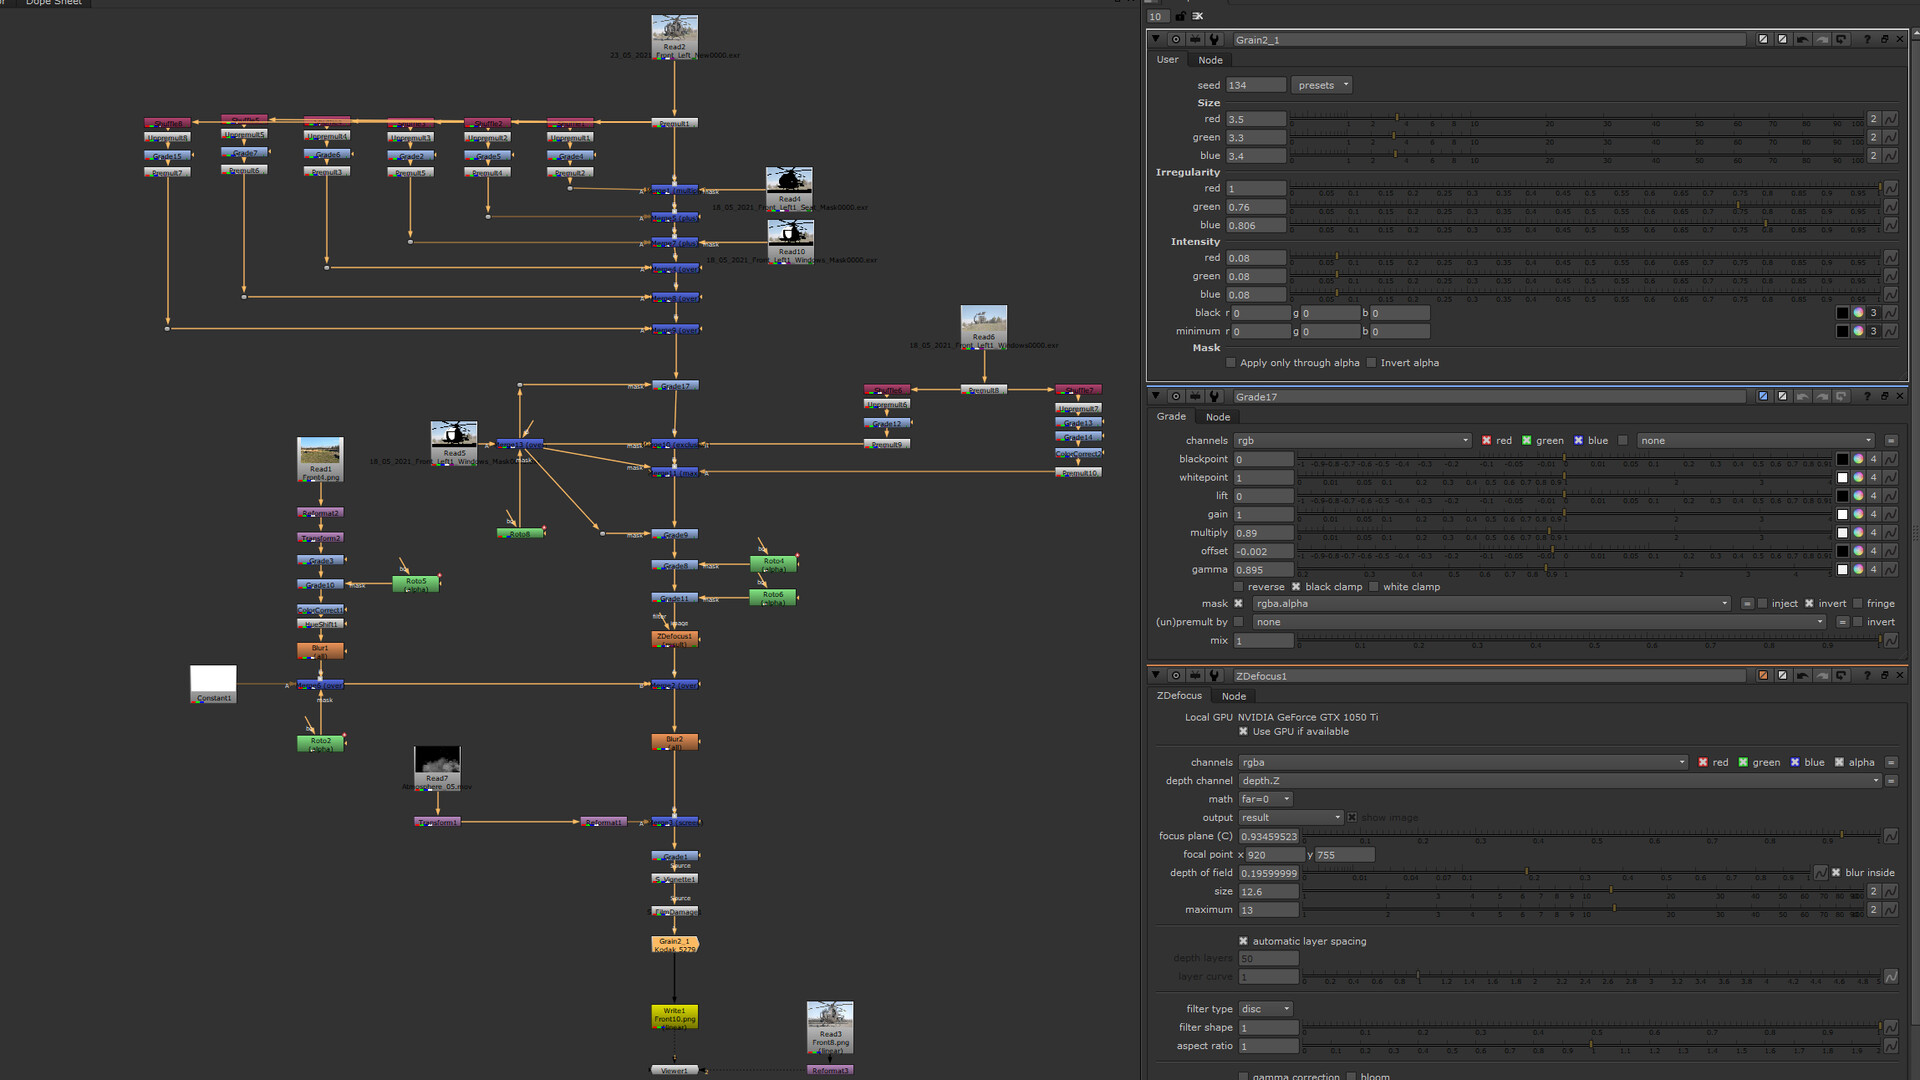Click the blackpoint color swatch

click(x=1842, y=459)
